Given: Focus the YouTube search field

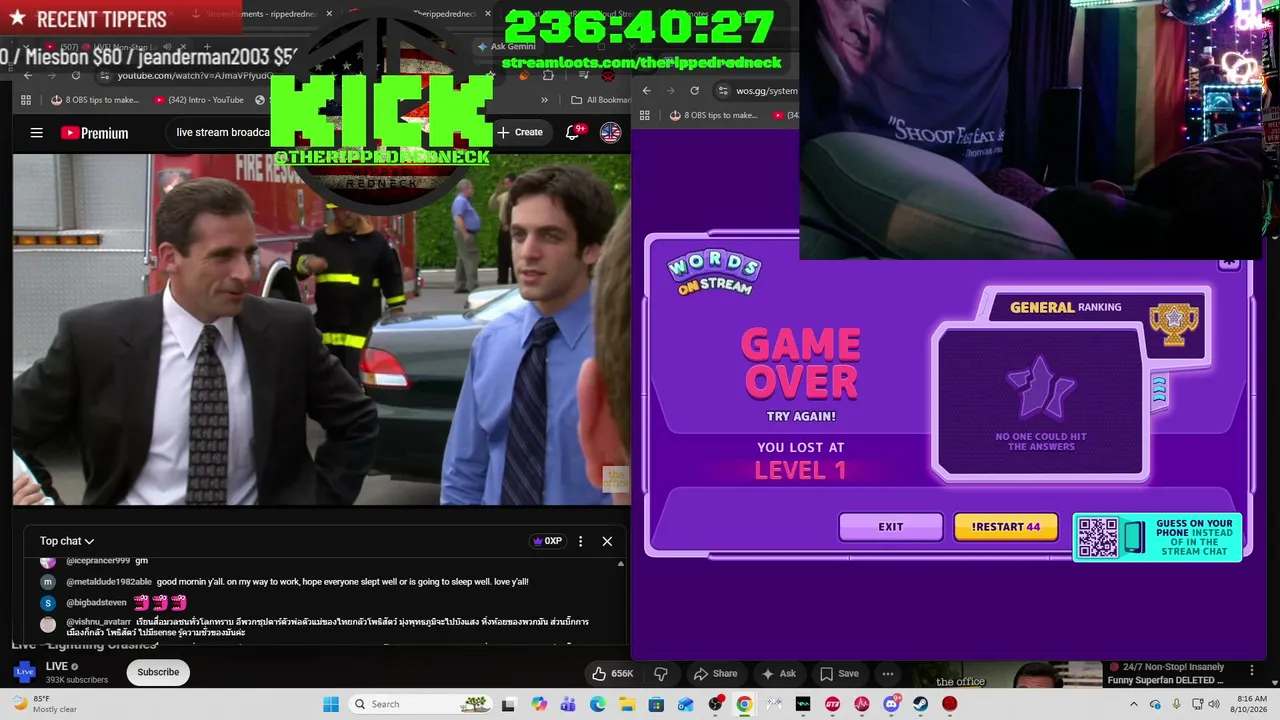Looking at the screenshot, I should 222,132.
